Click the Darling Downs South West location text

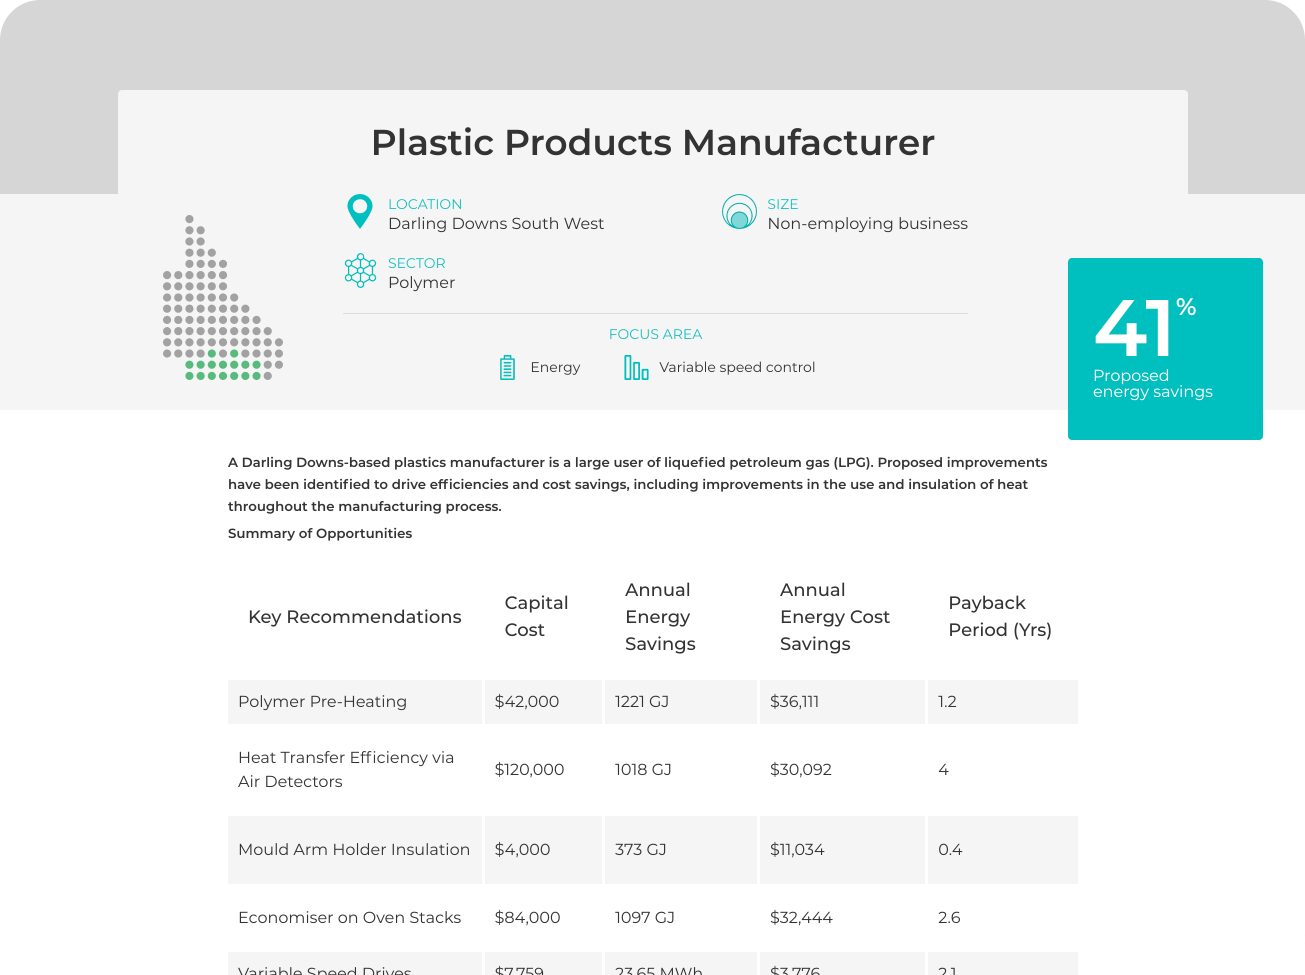[496, 224]
